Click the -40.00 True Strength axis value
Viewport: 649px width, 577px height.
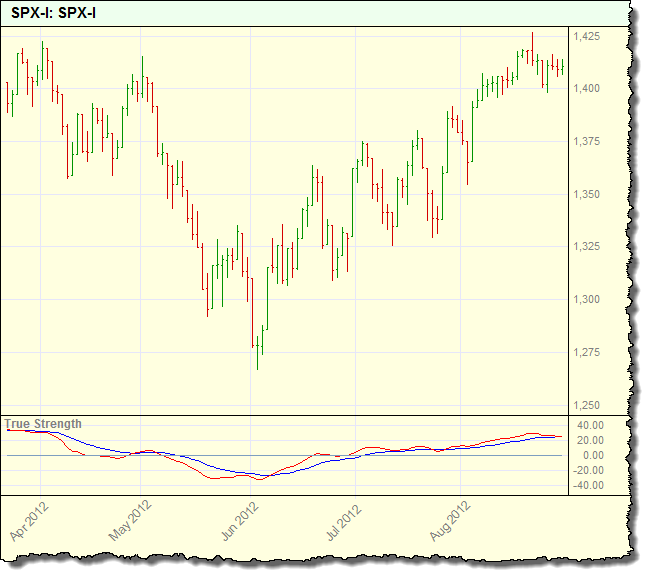click(x=589, y=486)
